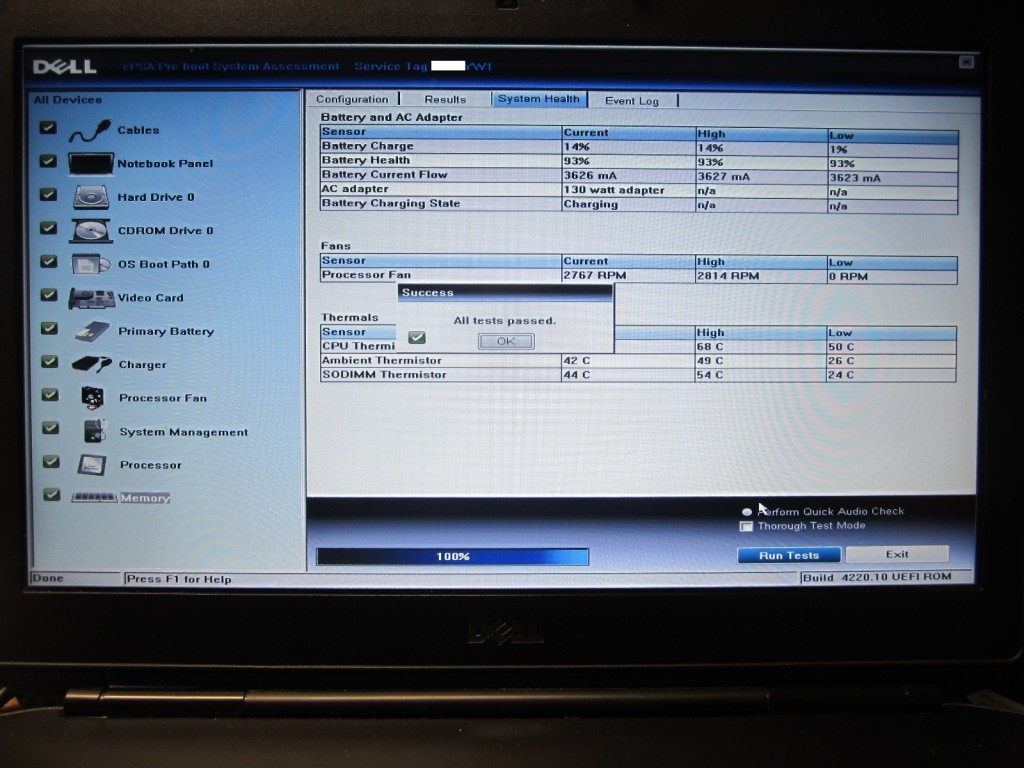Toggle the System Management checkbox
The image size is (1024, 768).
(x=51, y=428)
